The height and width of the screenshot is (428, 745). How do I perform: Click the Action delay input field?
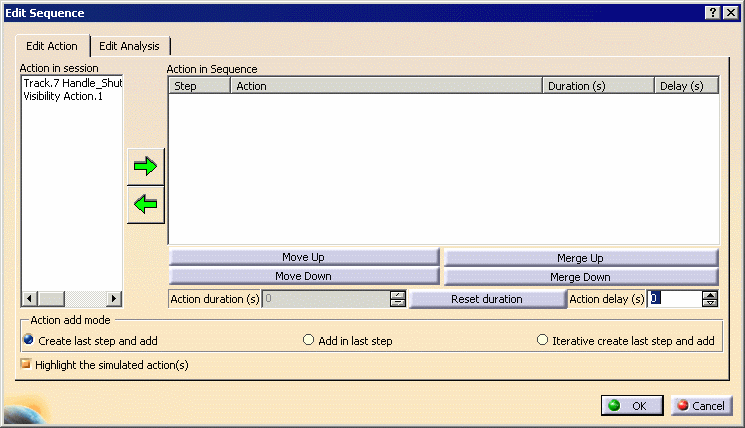(x=675, y=299)
